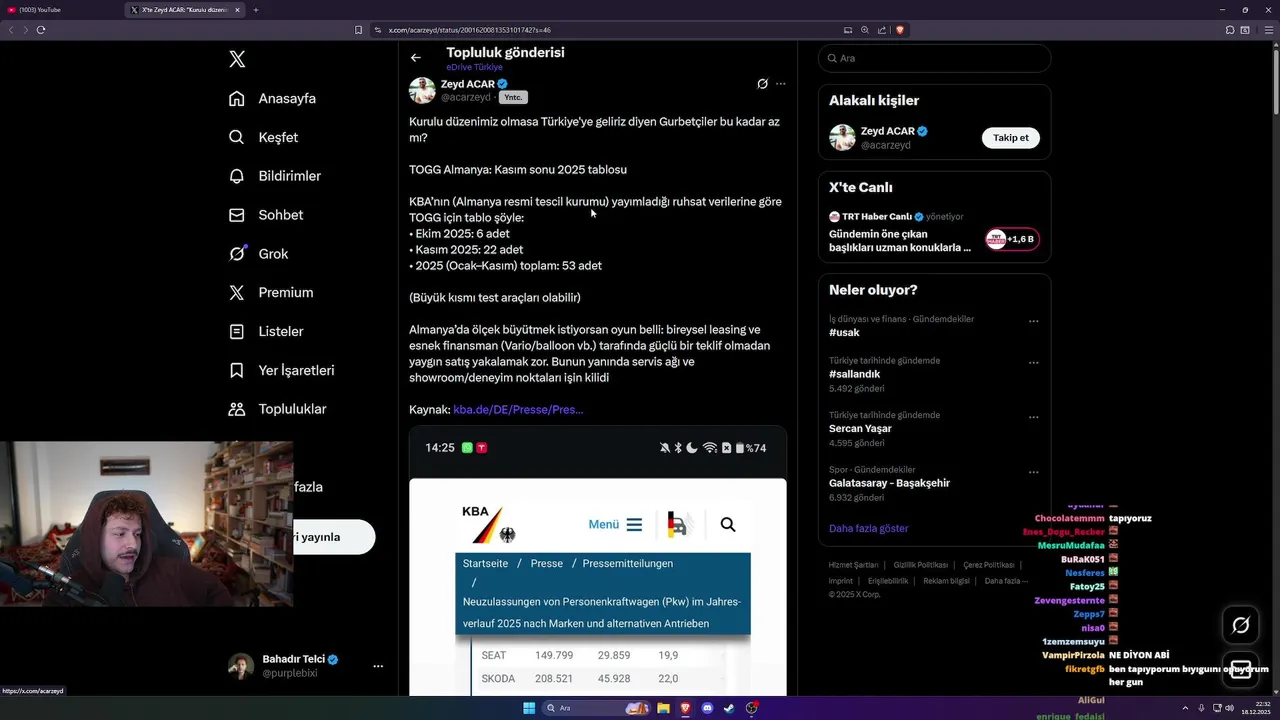Click the bookmark icon by the address bar
Viewport: 1280px width, 720px height.
(x=358, y=30)
